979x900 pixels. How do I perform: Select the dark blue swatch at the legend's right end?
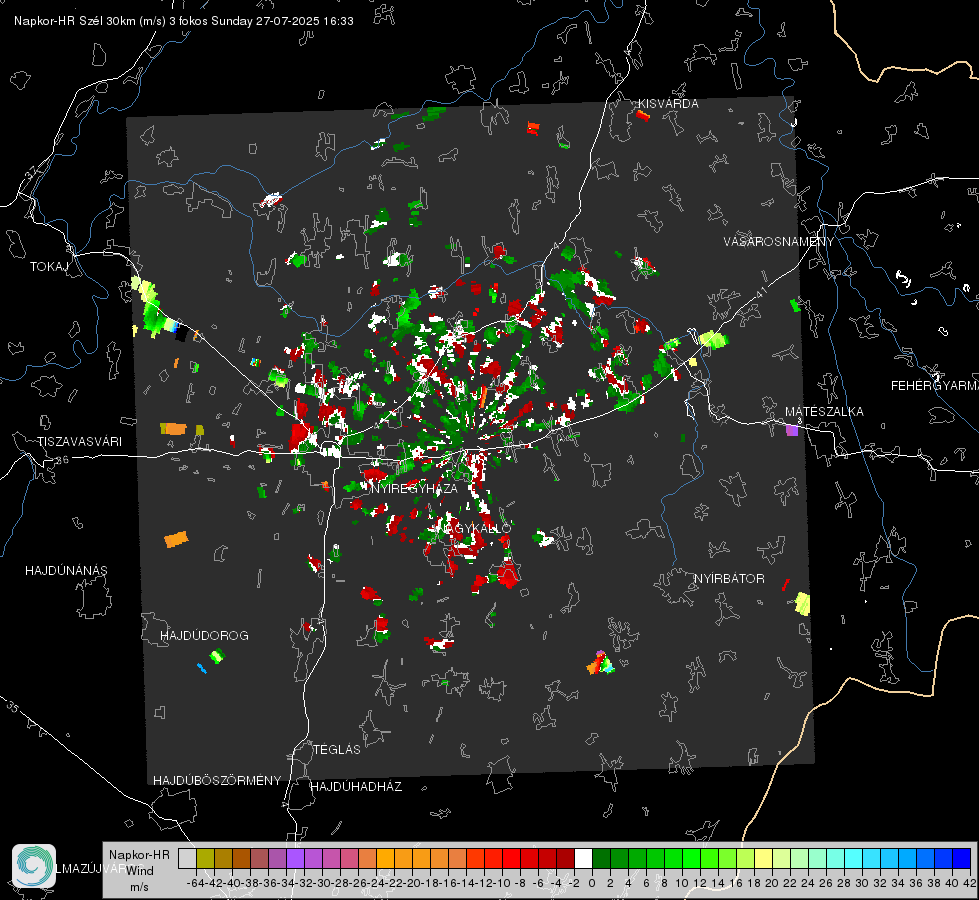coord(962,858)
